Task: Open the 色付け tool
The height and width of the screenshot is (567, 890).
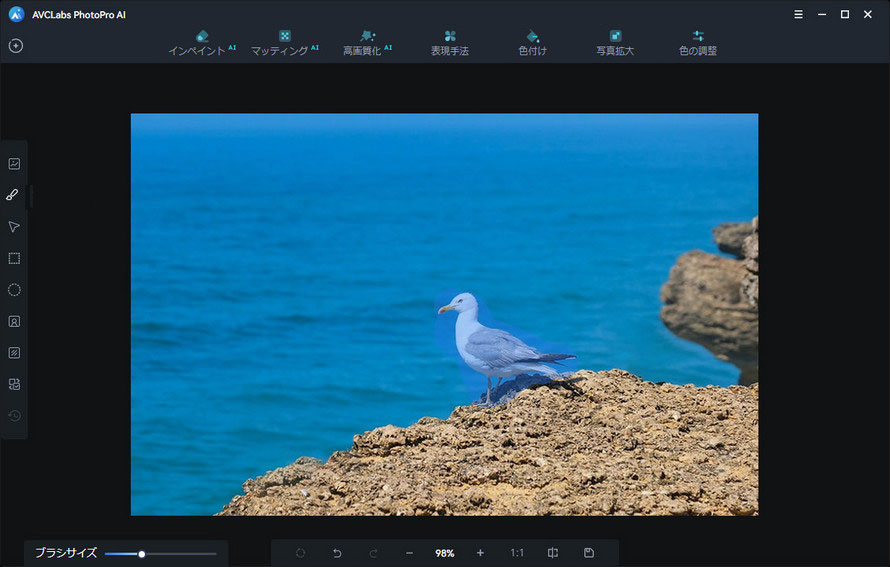Action: click(x=532, y=43)
